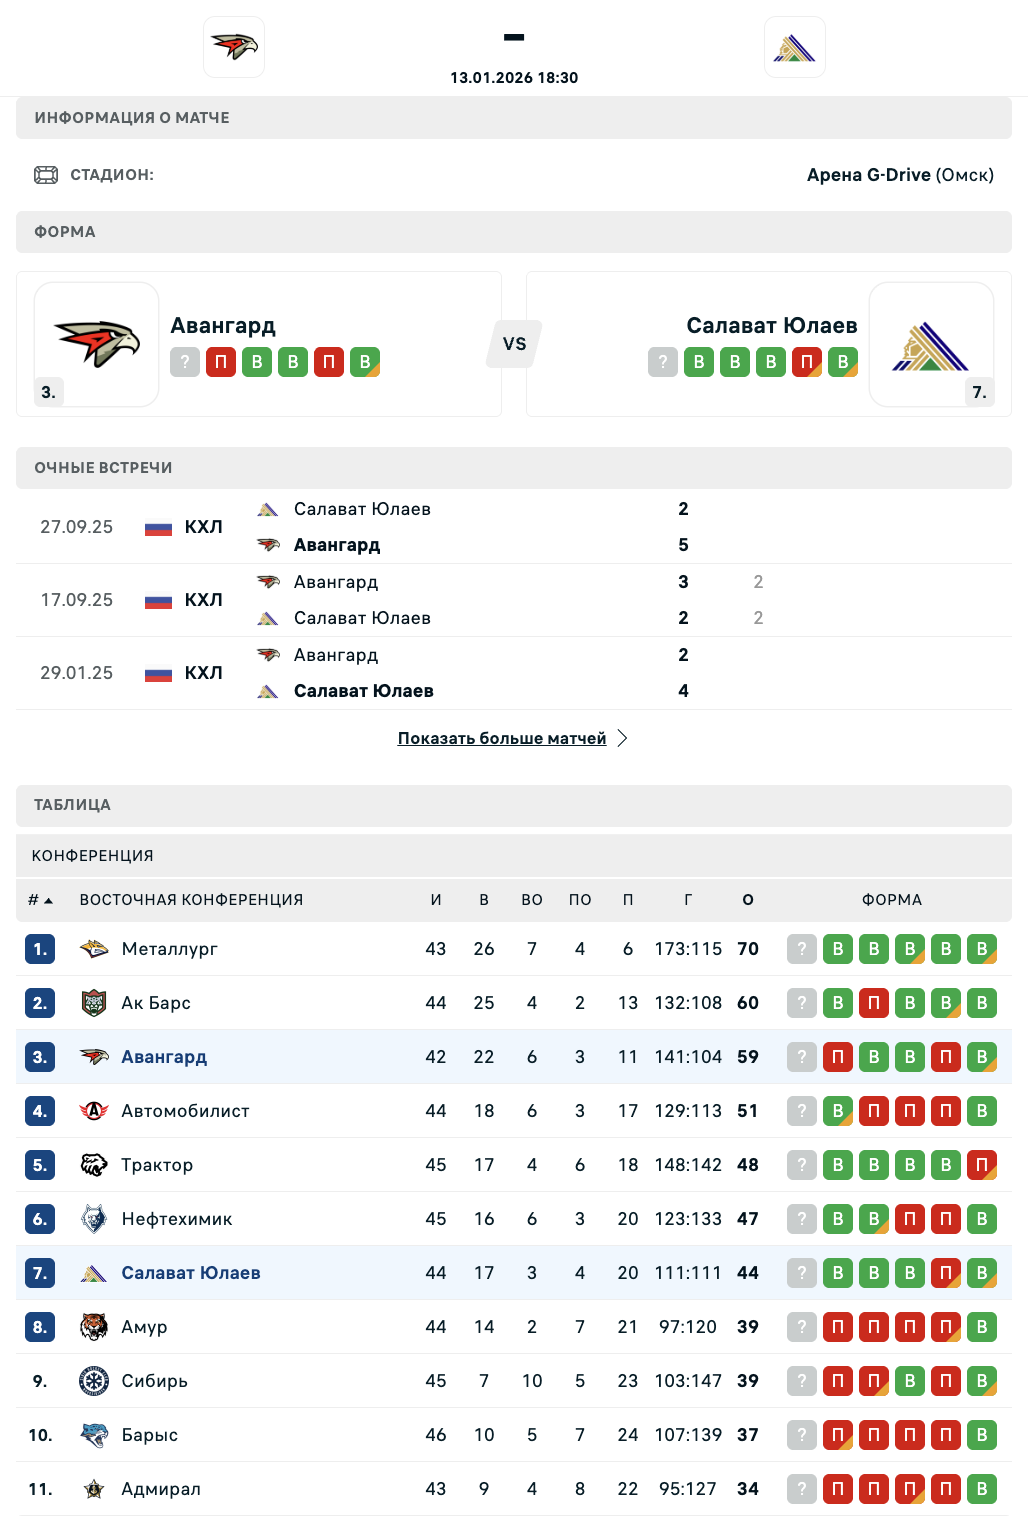Sort the table by the # column
Viewport: 1028px width, 1522px height.
tap(40, 900)
